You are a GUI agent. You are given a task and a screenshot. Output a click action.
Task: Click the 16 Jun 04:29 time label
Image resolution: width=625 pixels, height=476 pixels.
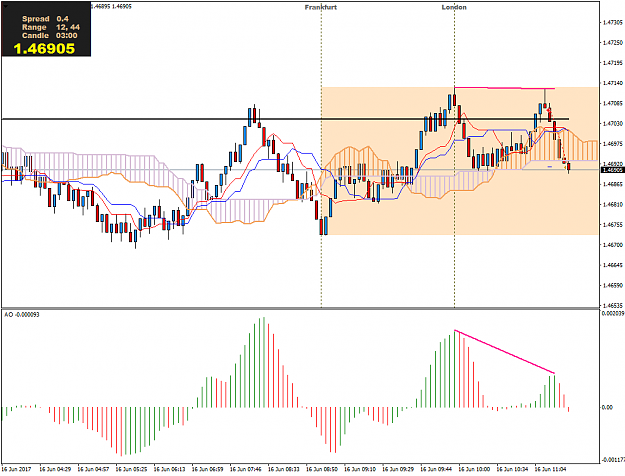(x=55, y=469)
